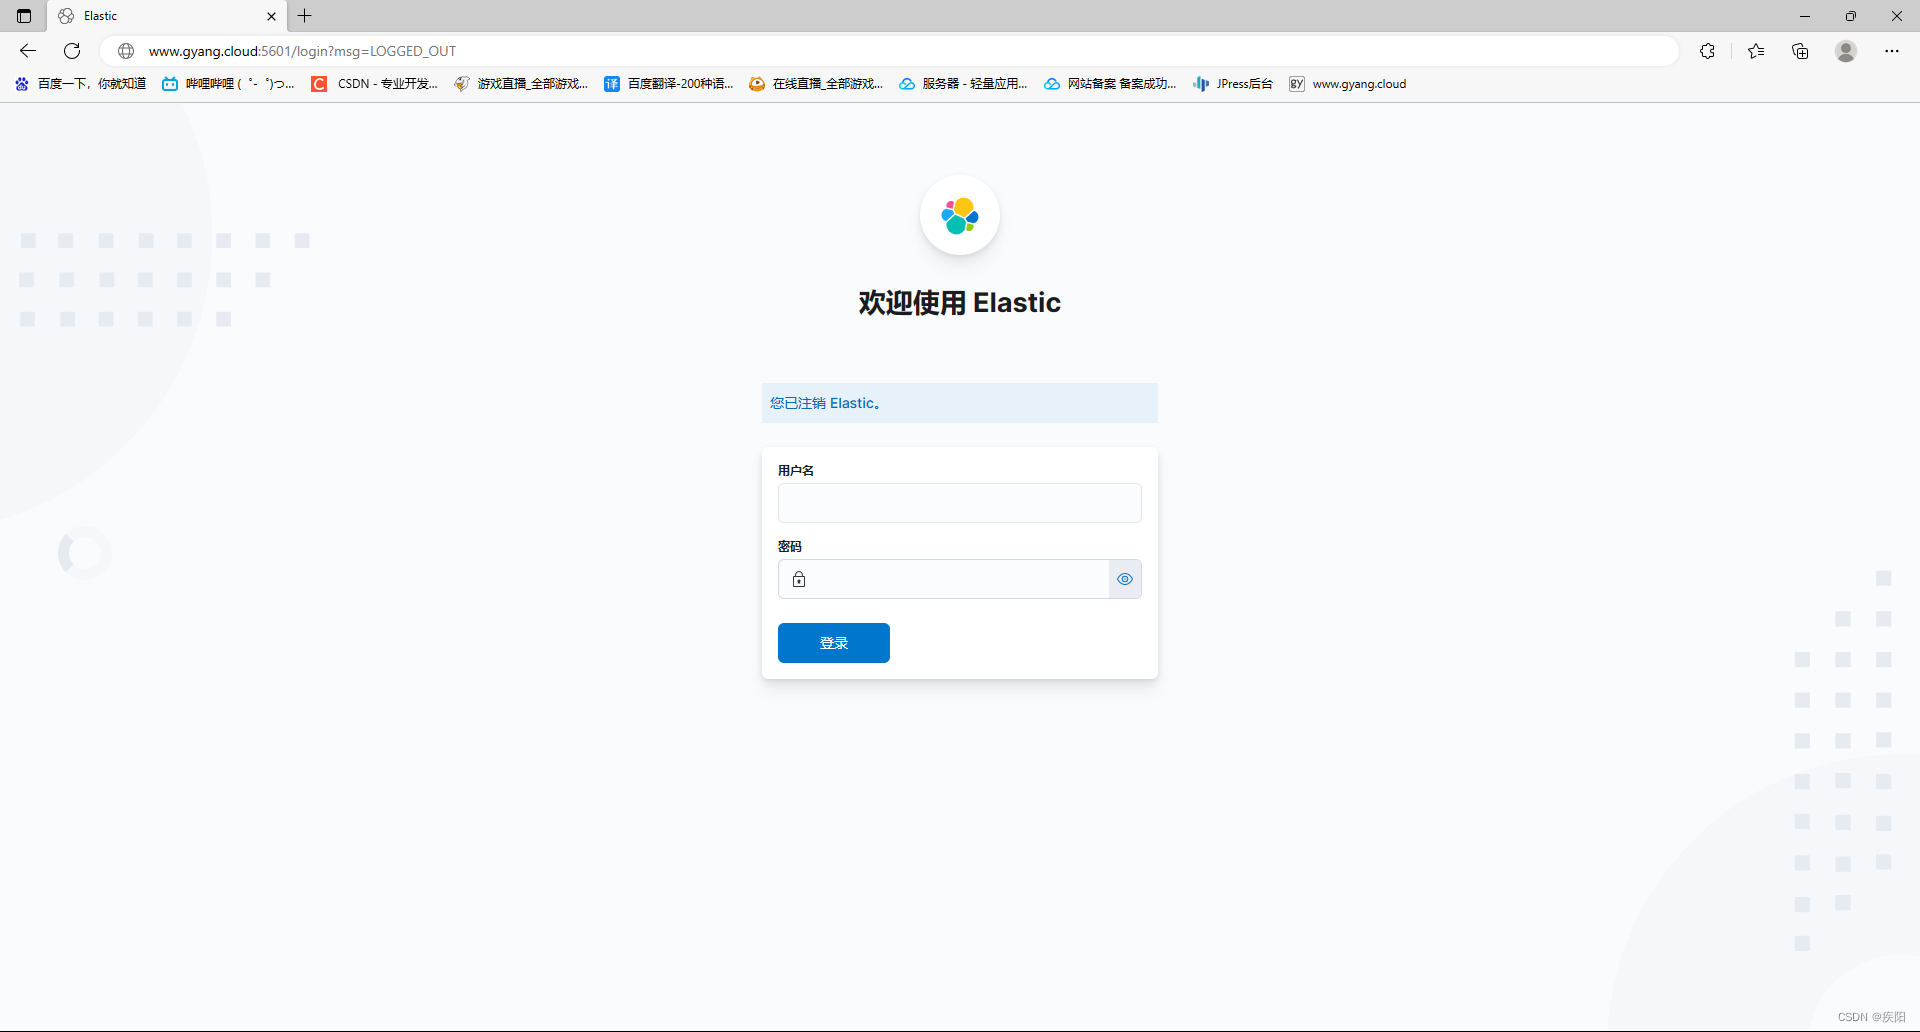Open the 在线直播 bookmark
The height and width of the screenshot is (1032, 1920).
click(815, 84)
